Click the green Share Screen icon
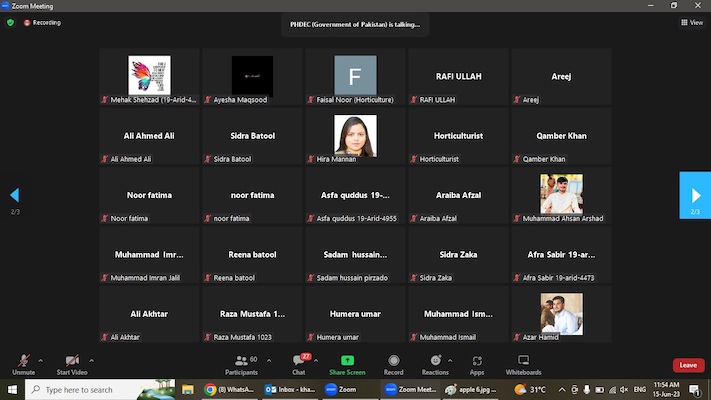The height and width of the screenshot is (400, 711). coord(347,363)
